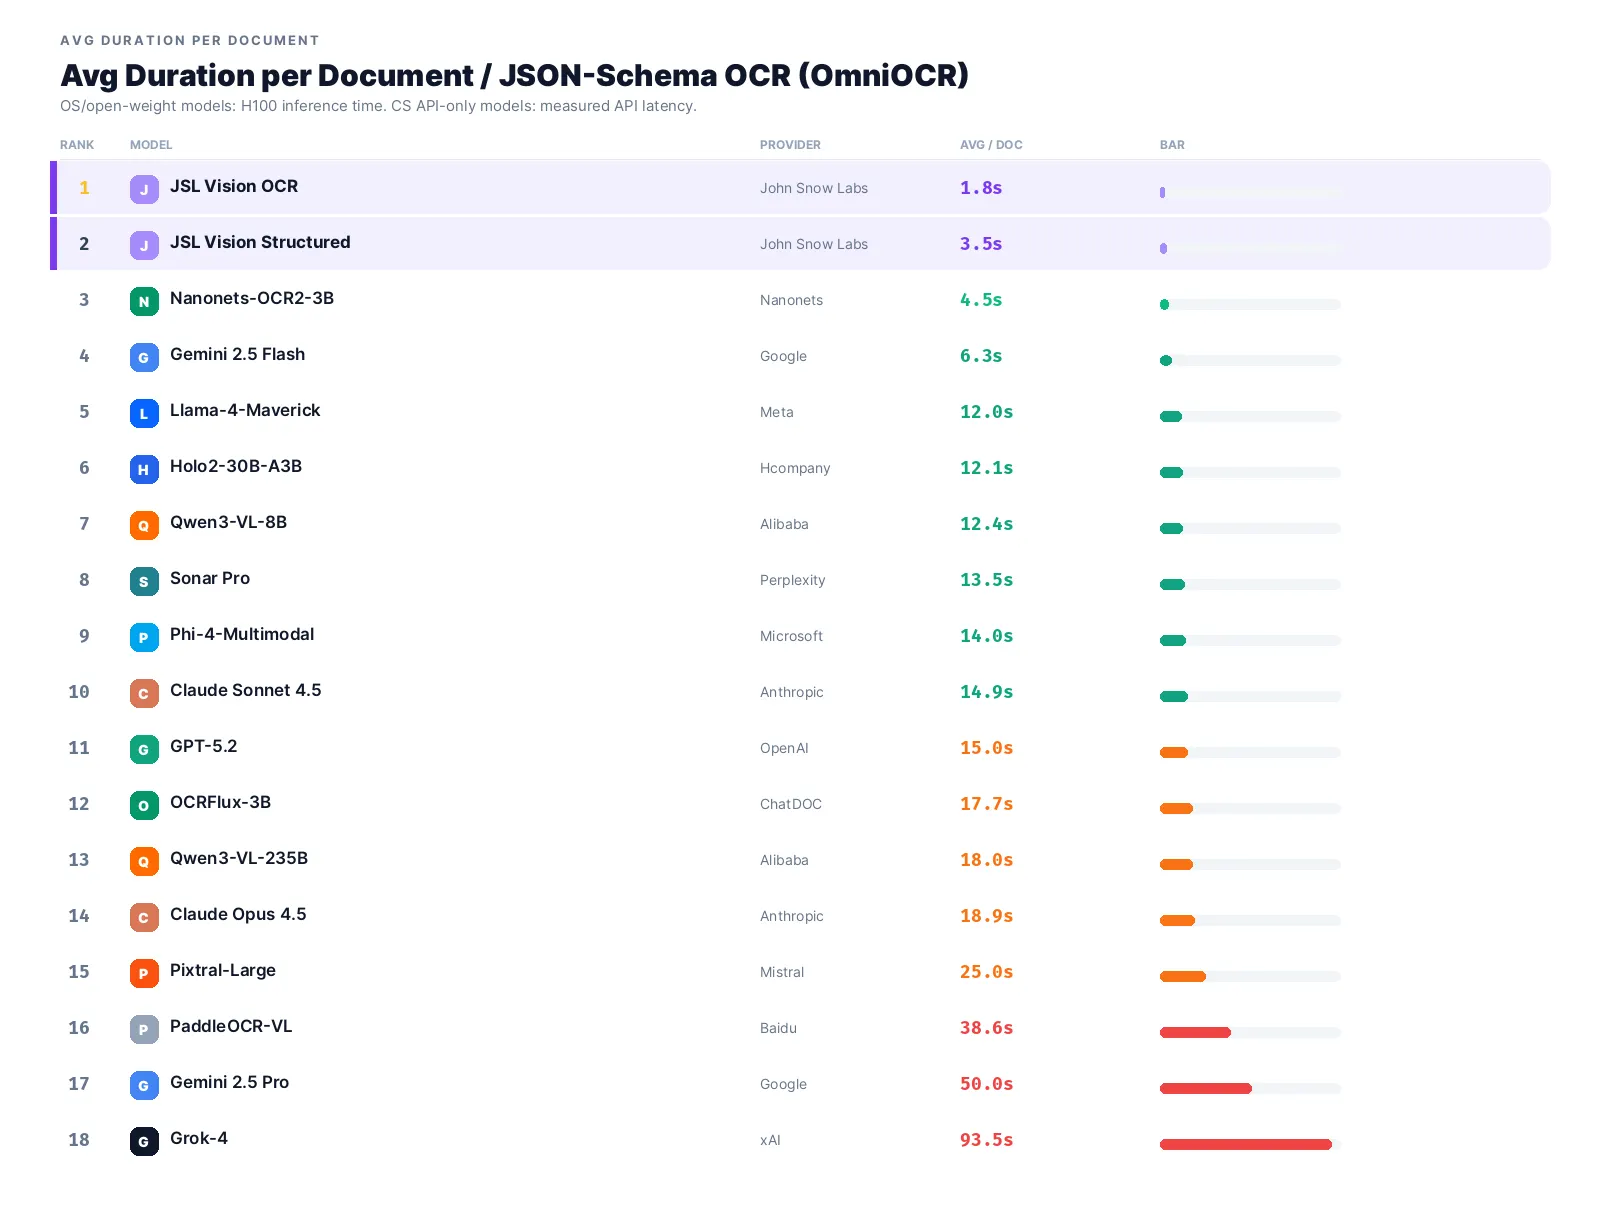Click the orange Q icon for Qwen3-VL-235B
Image resolution: width=1600 pixels, height=1213 pixels.
[x=144, y=861]
